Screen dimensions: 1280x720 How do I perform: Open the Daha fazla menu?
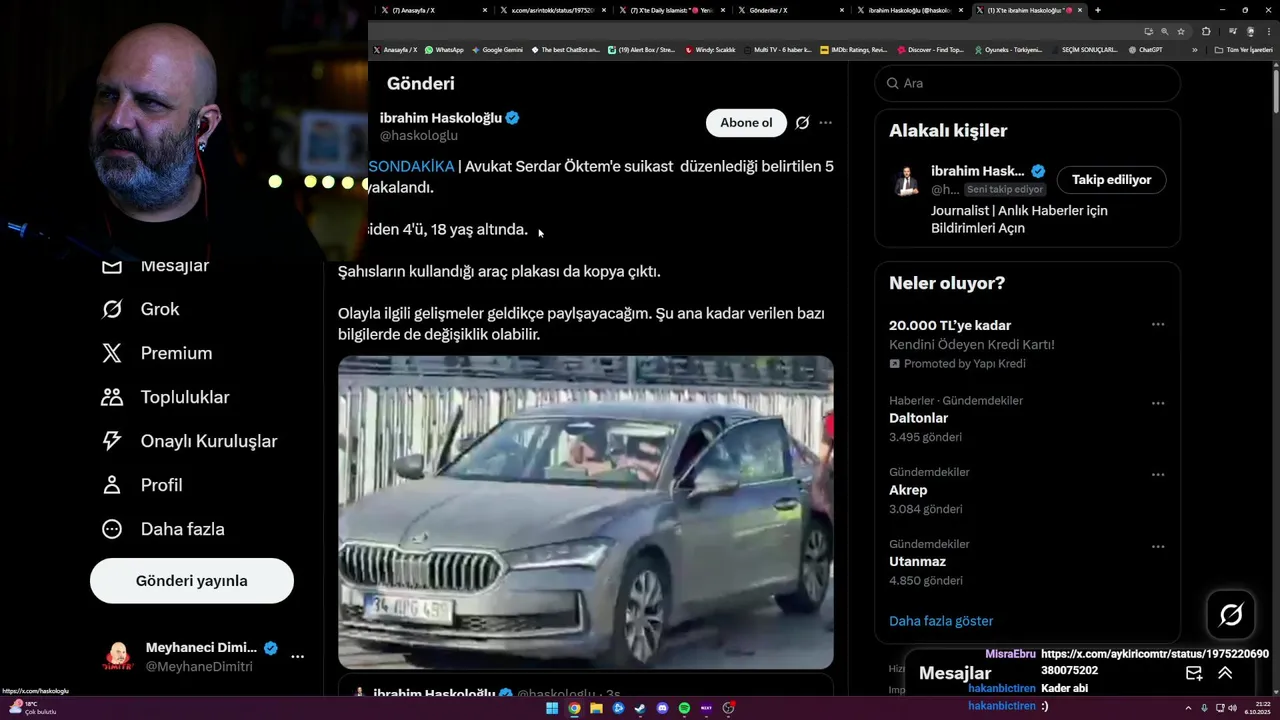point(163,529)
